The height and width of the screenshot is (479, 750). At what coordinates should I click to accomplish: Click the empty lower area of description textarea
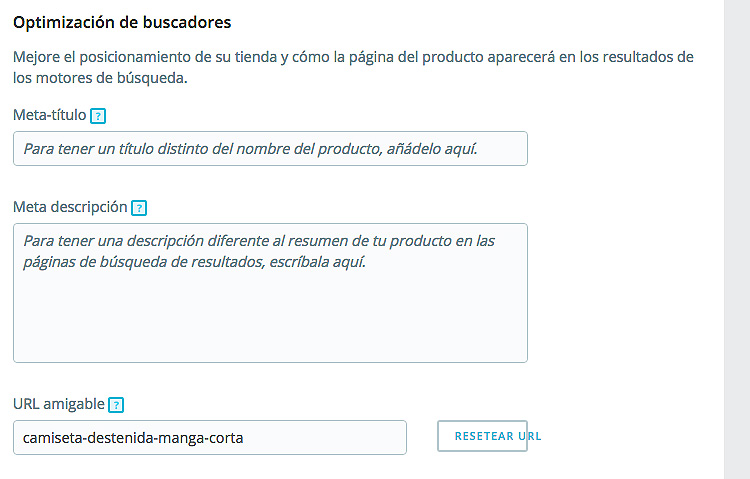(270, 318)
